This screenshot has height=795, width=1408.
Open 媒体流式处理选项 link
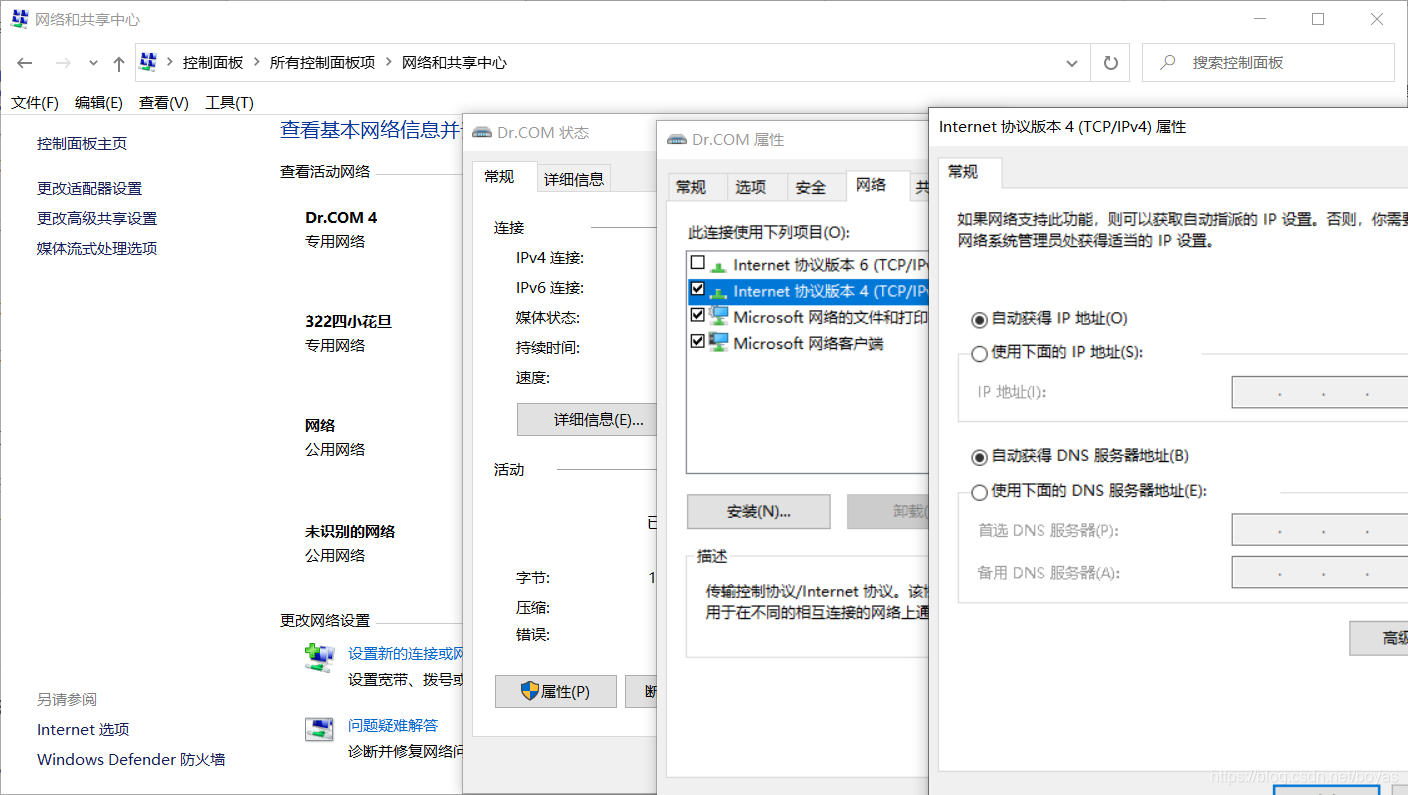[97, 248]
